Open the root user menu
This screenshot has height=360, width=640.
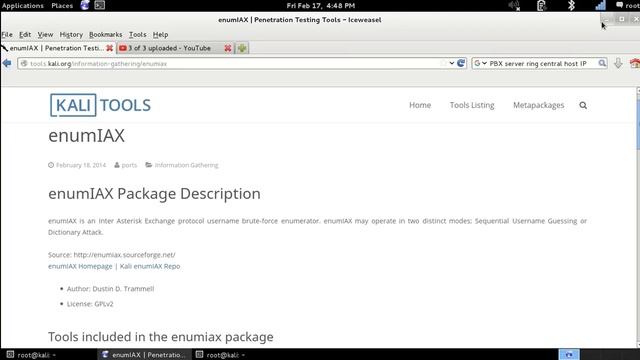pos(628,6)
